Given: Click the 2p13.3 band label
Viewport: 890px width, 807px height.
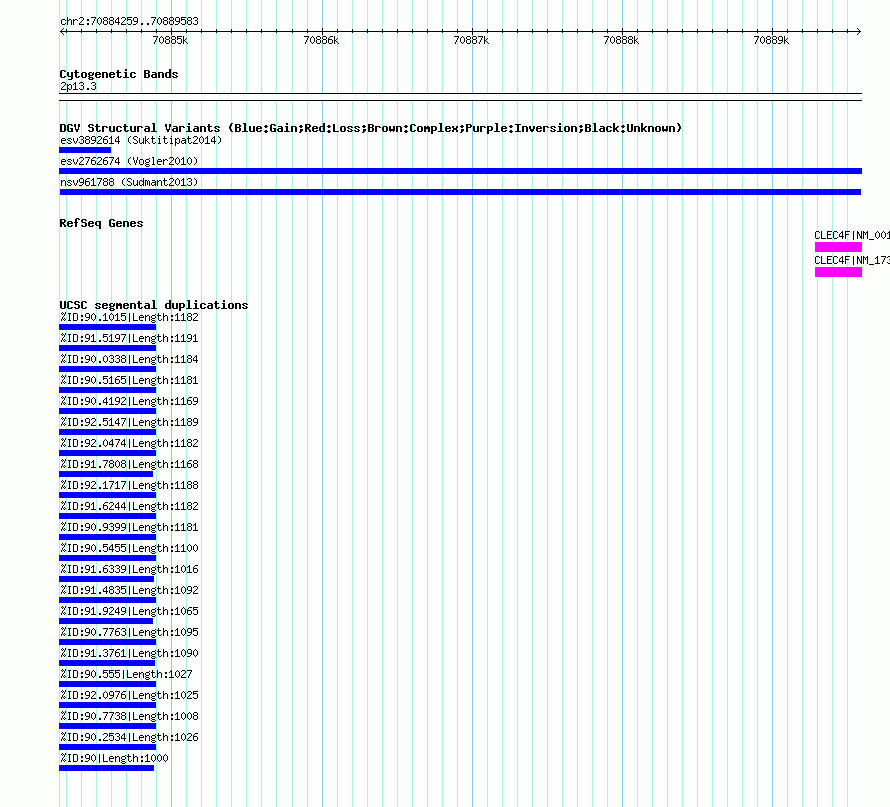Looking at the screenshot, I should click(78, 86).
